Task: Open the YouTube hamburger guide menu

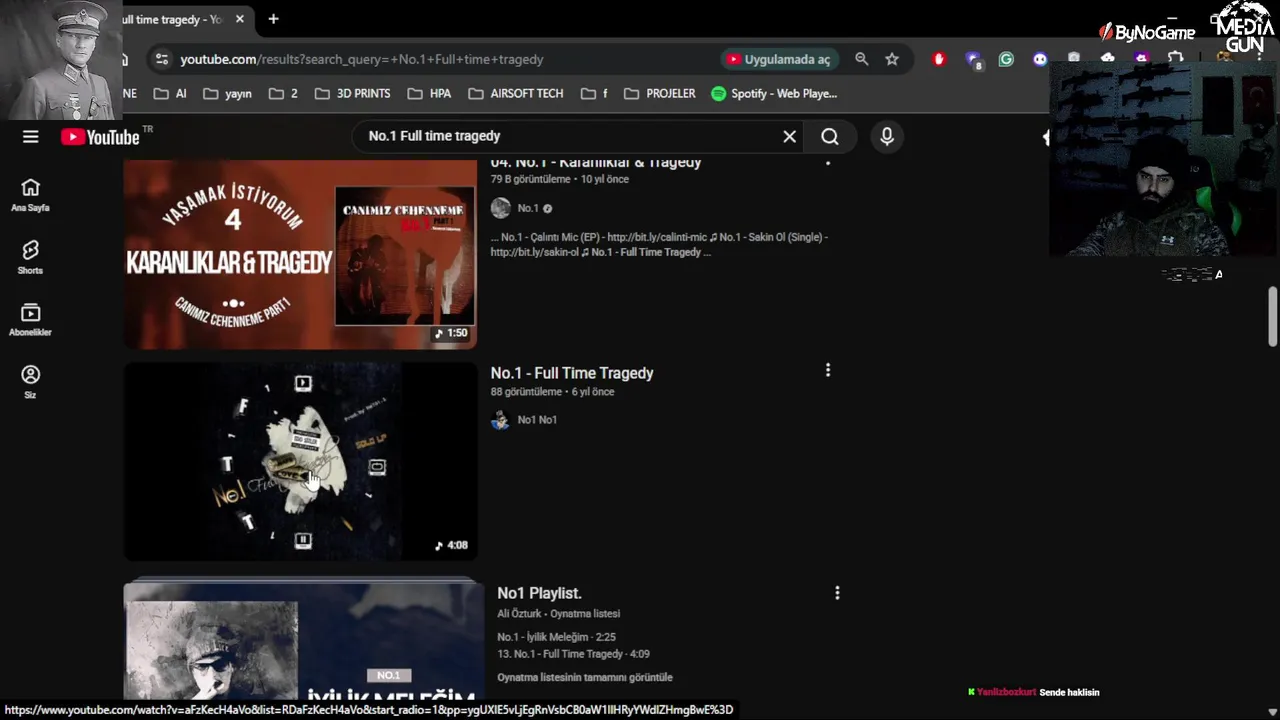Action: [31, 137]
